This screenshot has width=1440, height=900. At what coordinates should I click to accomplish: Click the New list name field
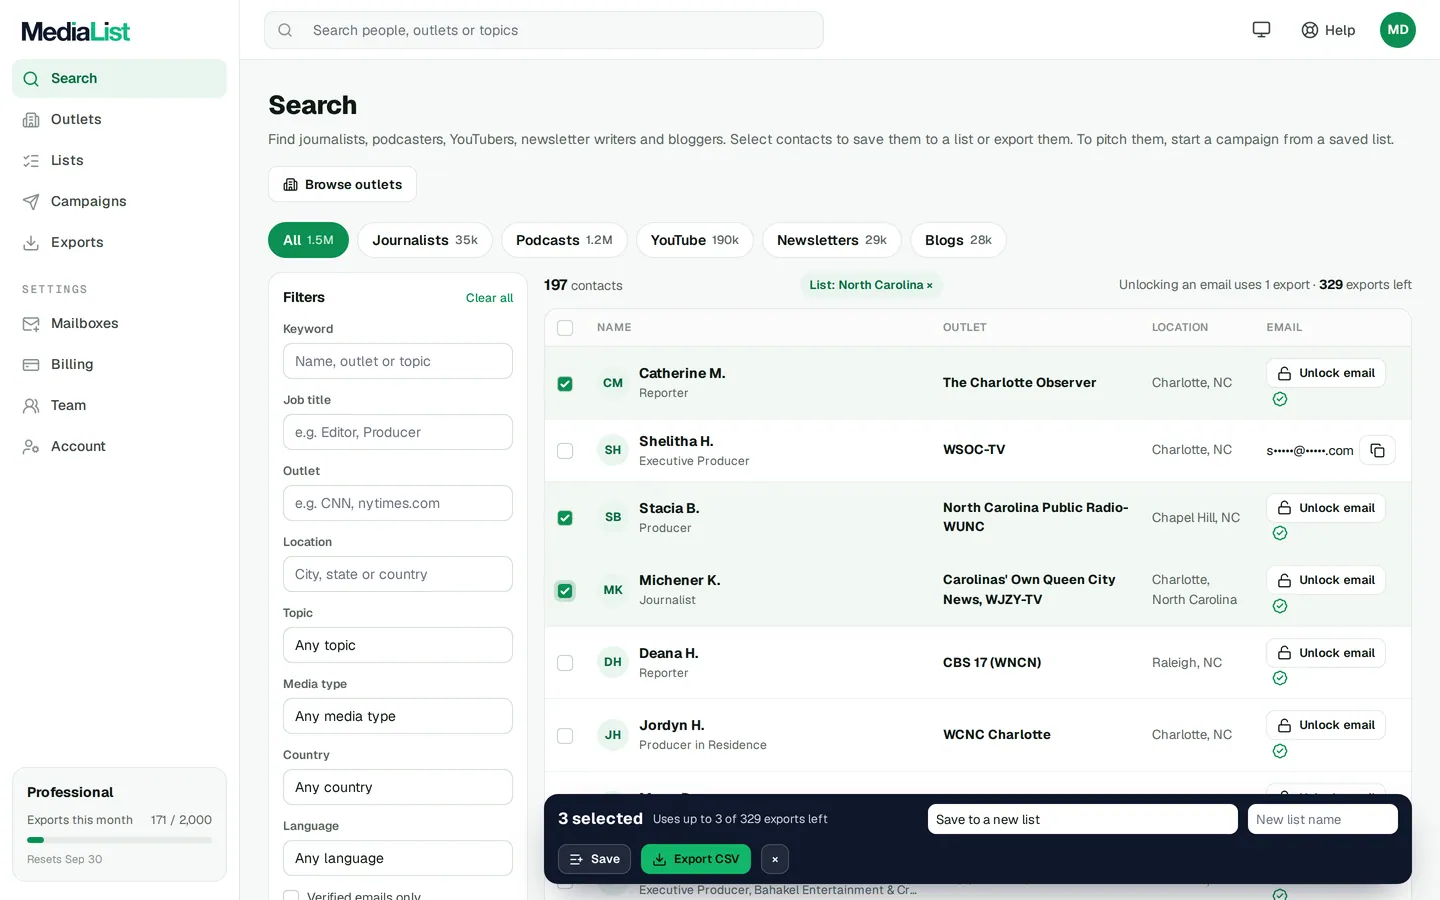pyautogui.click(x=1323, y=819)
